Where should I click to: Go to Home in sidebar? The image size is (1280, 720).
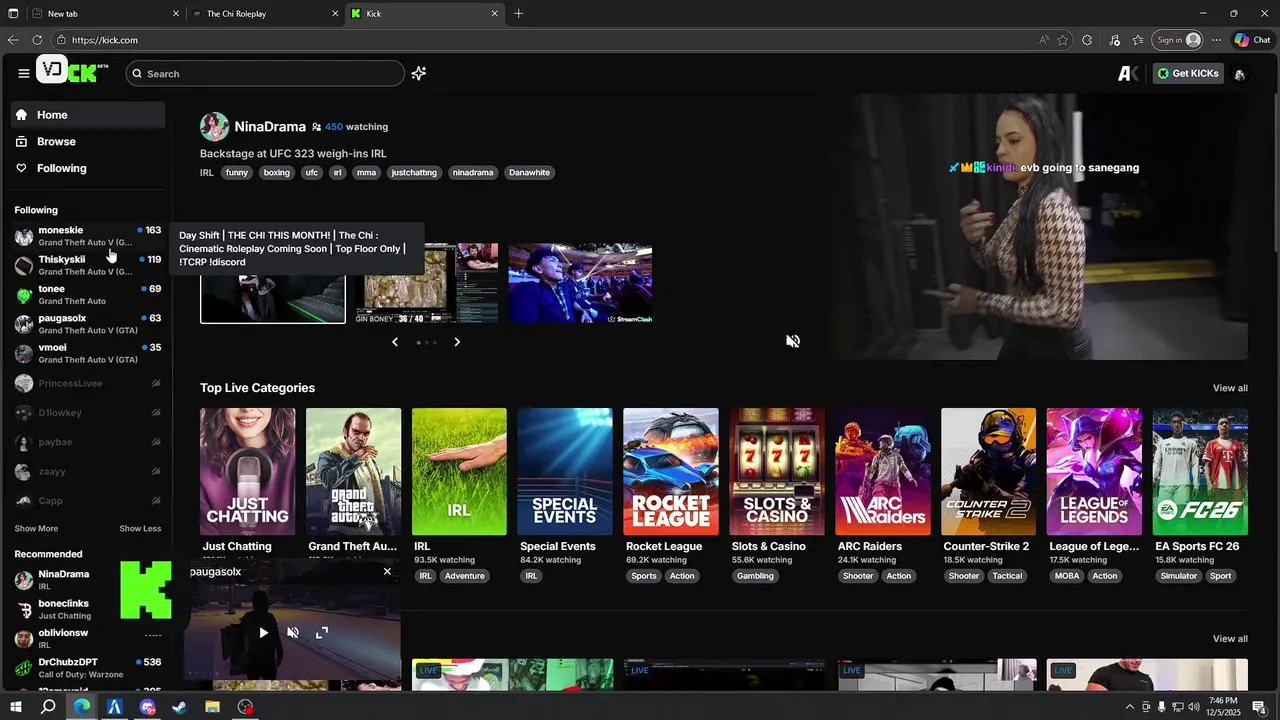(88, 115)
